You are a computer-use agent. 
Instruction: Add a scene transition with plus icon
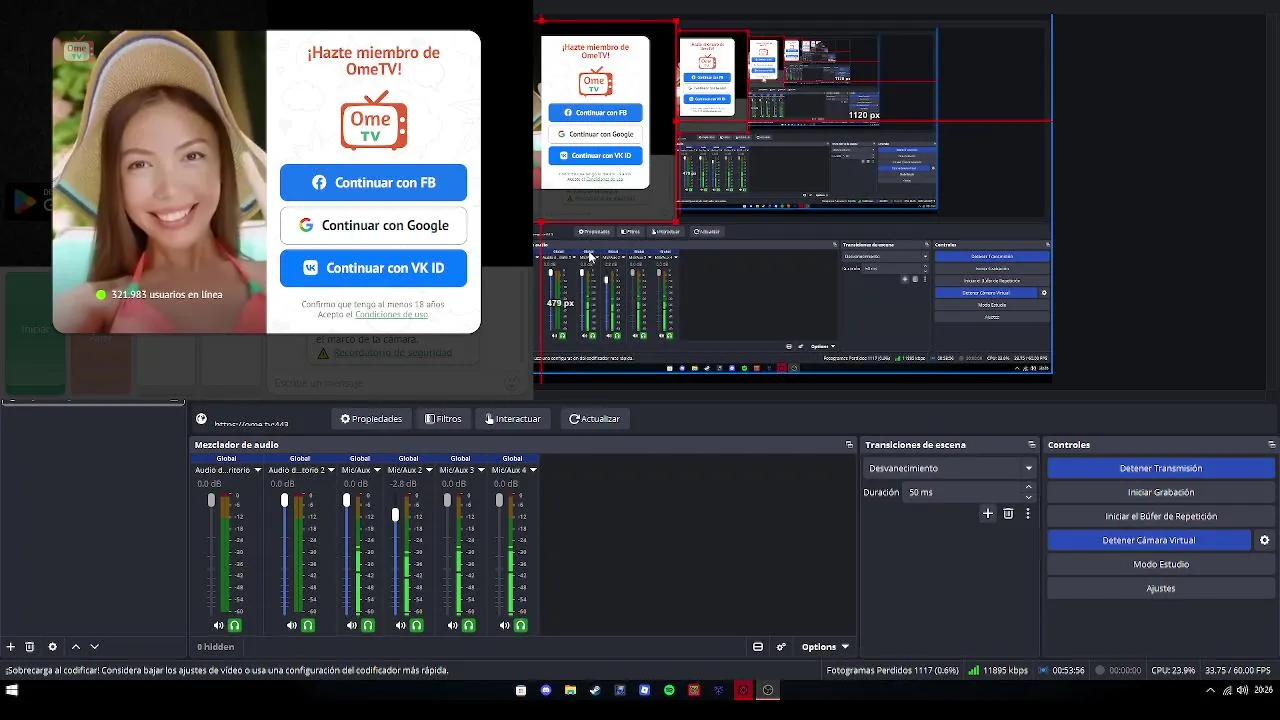[988, 513]
